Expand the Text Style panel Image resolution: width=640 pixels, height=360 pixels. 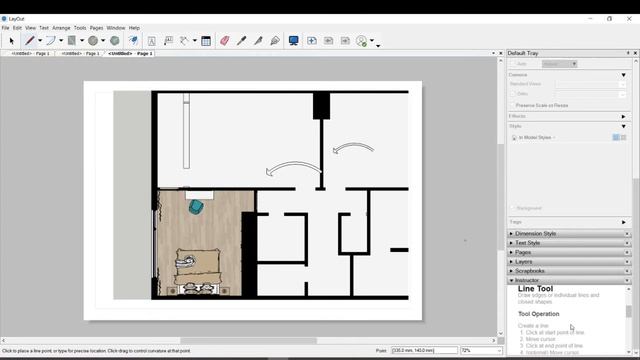[511, 243]
